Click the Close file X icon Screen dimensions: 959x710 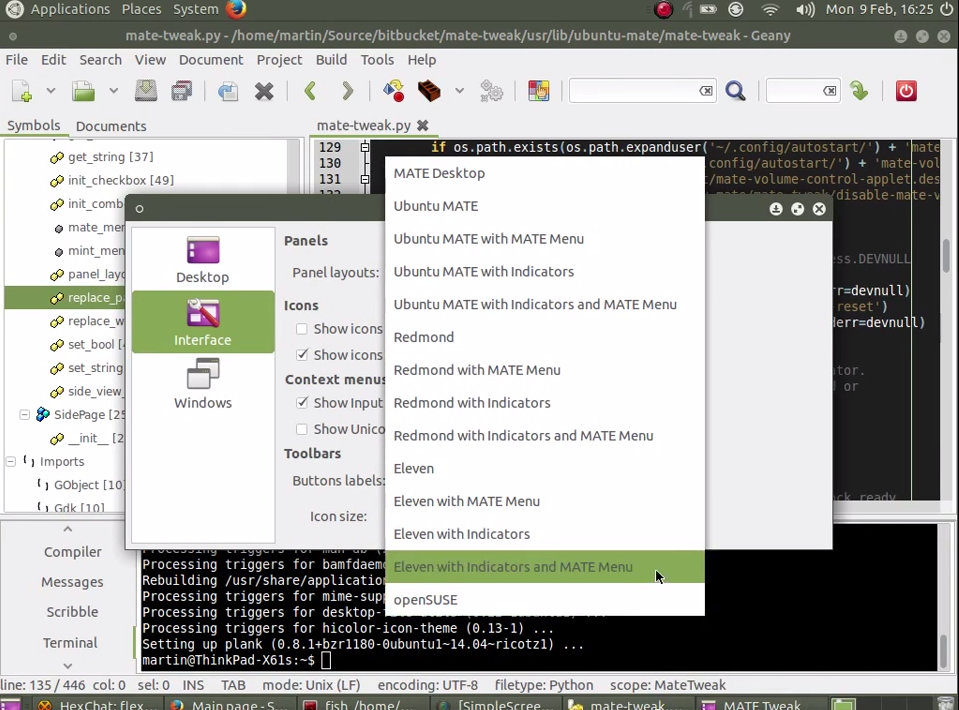264,91
